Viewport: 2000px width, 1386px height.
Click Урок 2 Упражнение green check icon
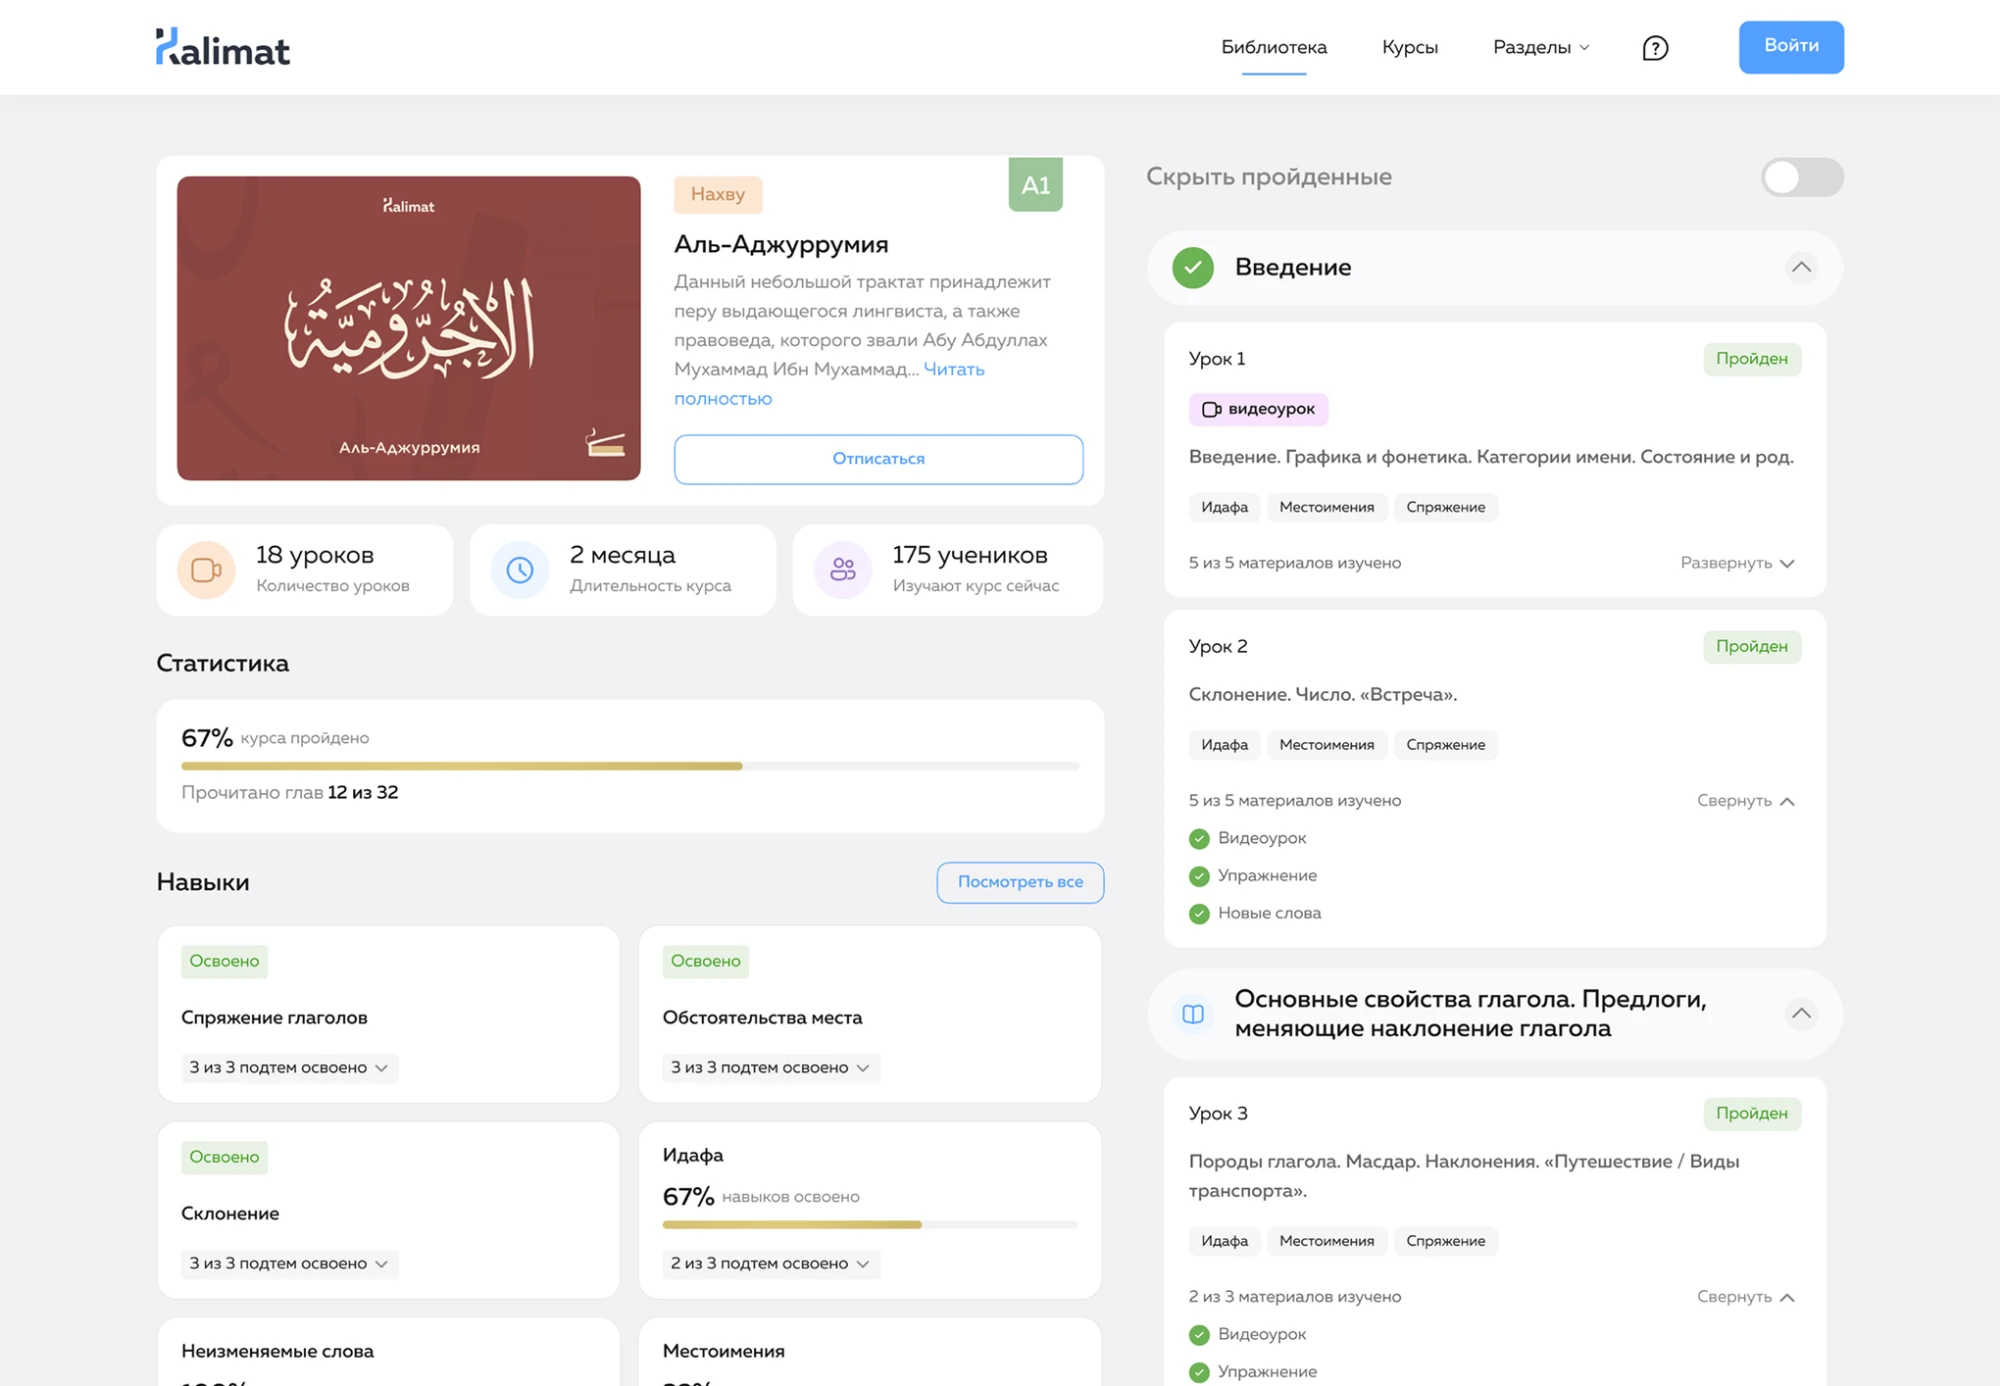pyautogui.click(x=1199, y=876)
